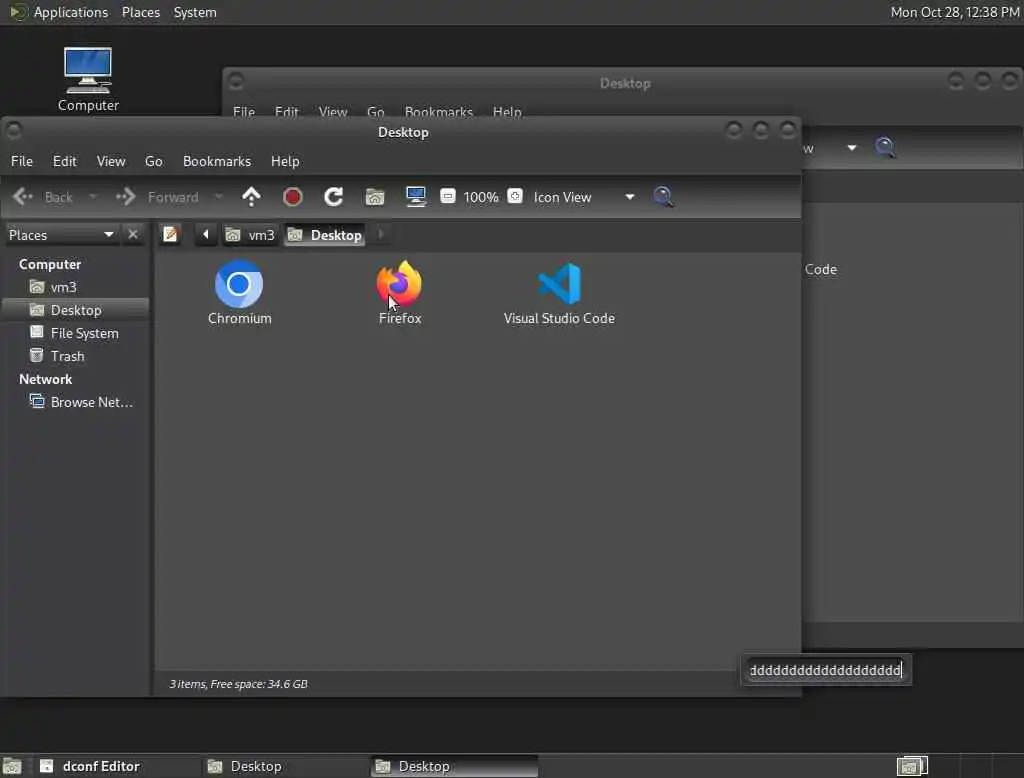Open the System panel menu

[x=195, y=12]
